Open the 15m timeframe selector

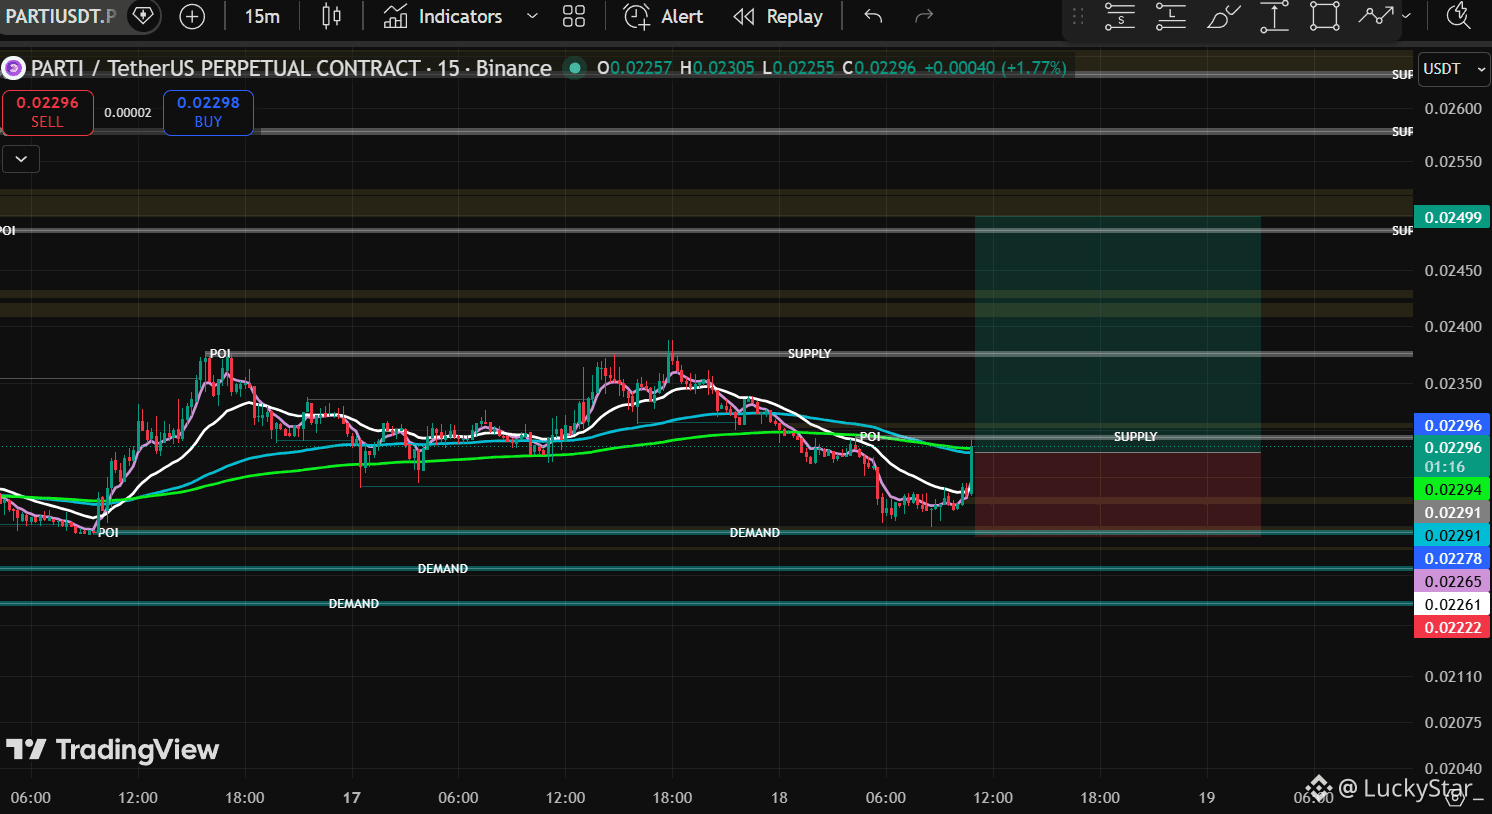point(262,16)
